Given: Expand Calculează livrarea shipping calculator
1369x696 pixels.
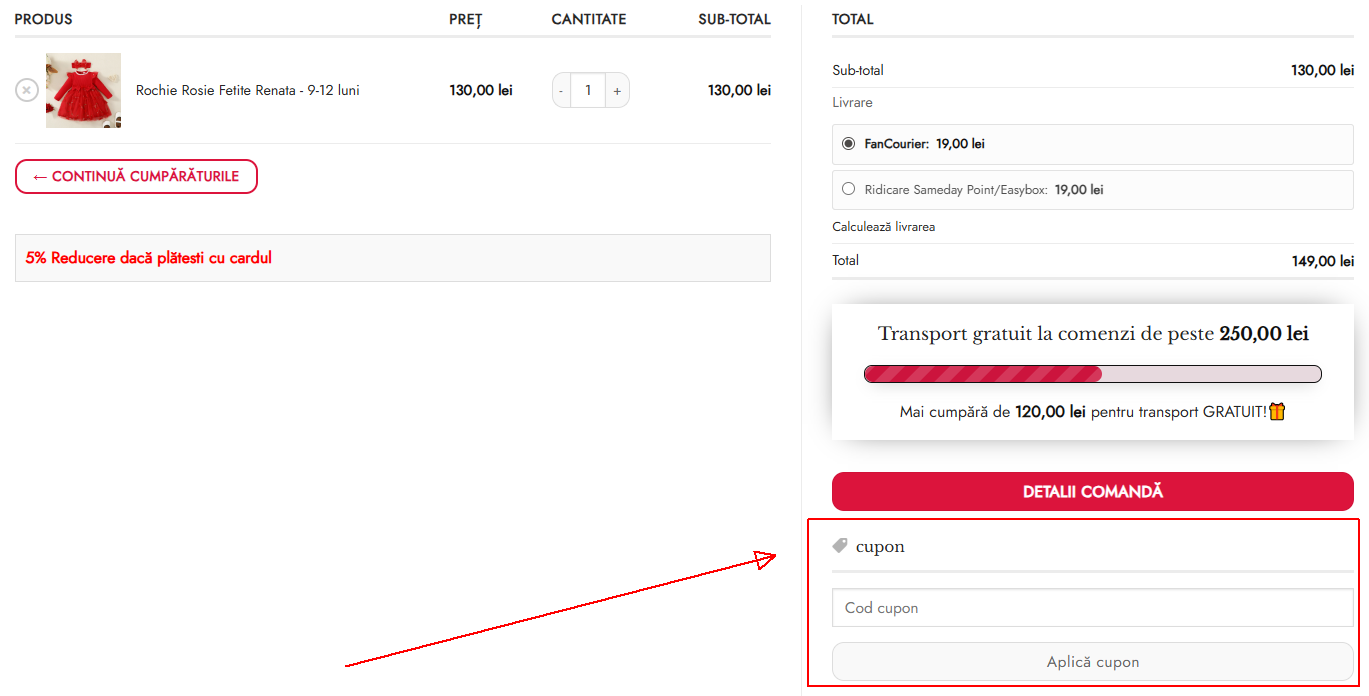Looking at the screenshot, I should click(x=884, y=227).
